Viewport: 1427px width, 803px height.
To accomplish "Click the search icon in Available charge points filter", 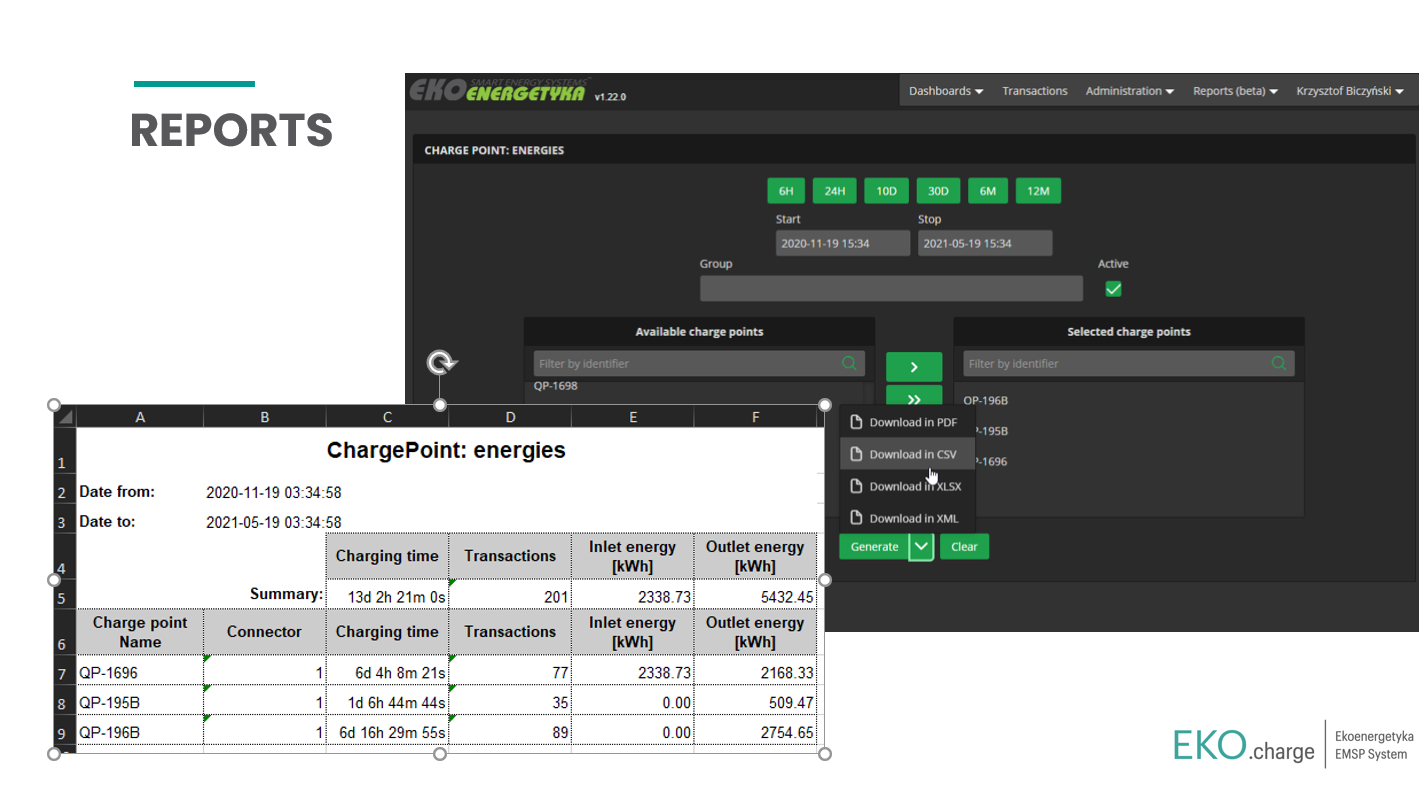I will click(849, 364).
